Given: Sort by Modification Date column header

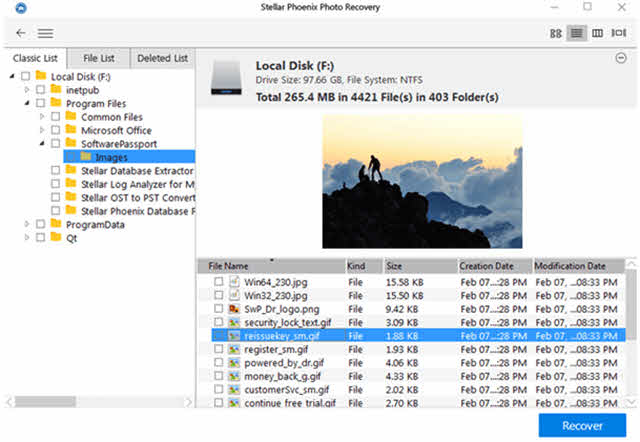Looking at the screenshot, I should (x=579, y=266).
